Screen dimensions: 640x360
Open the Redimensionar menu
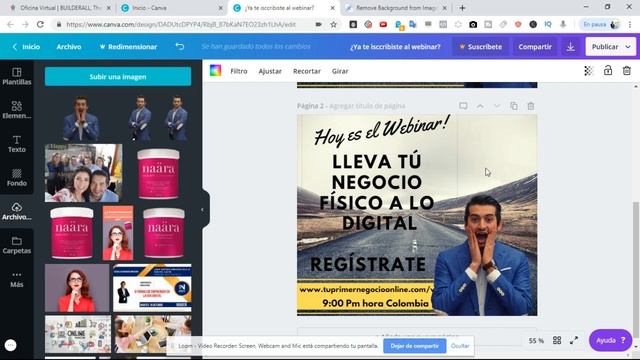pos(128,47)
